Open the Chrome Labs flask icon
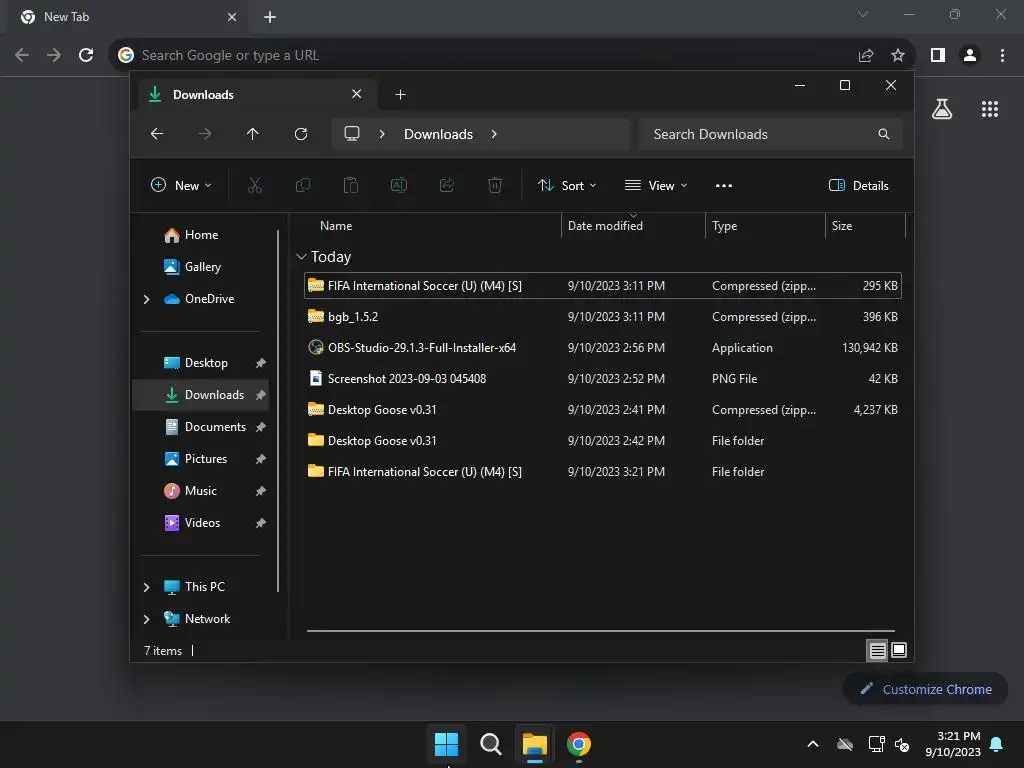The height and width of the screenshot is (768, 1024). pyautogui.click(x=942, y=109)
